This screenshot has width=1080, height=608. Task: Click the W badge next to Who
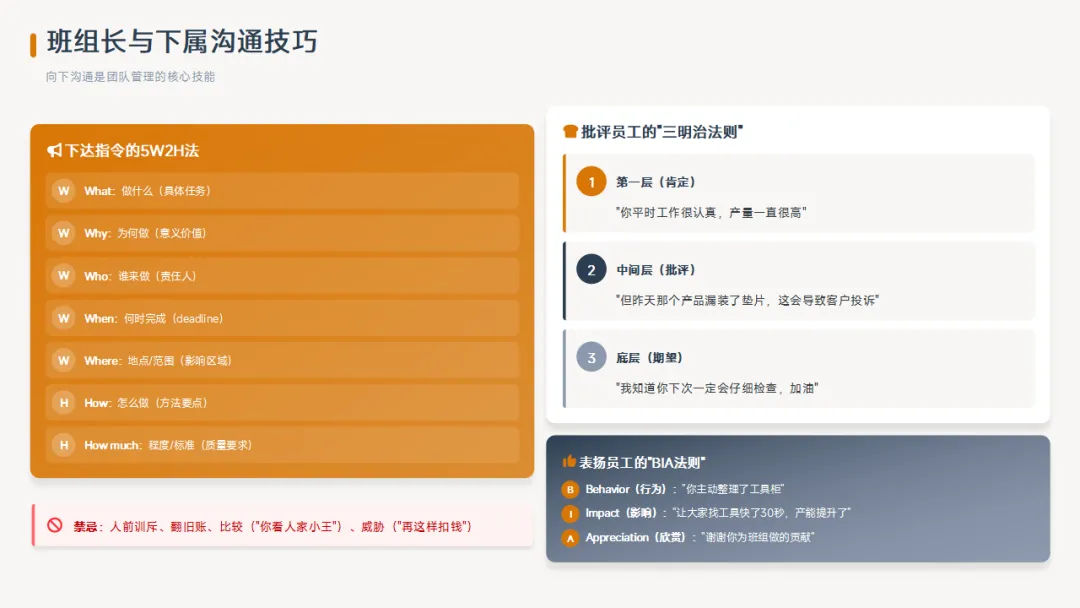click(x=64, y=275)
